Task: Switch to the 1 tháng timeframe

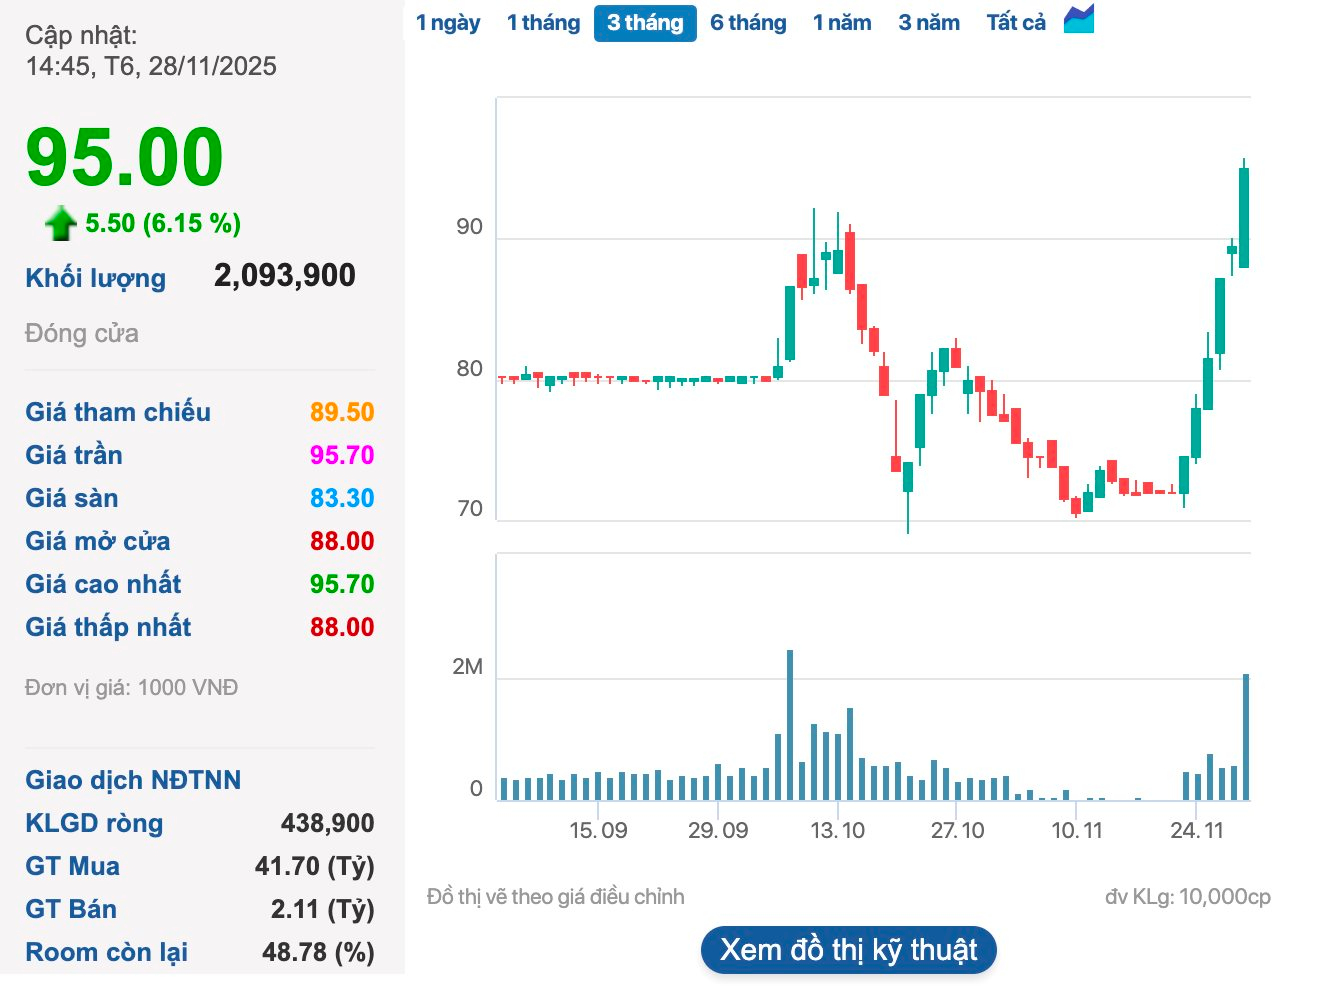Action: pos(543,22)
